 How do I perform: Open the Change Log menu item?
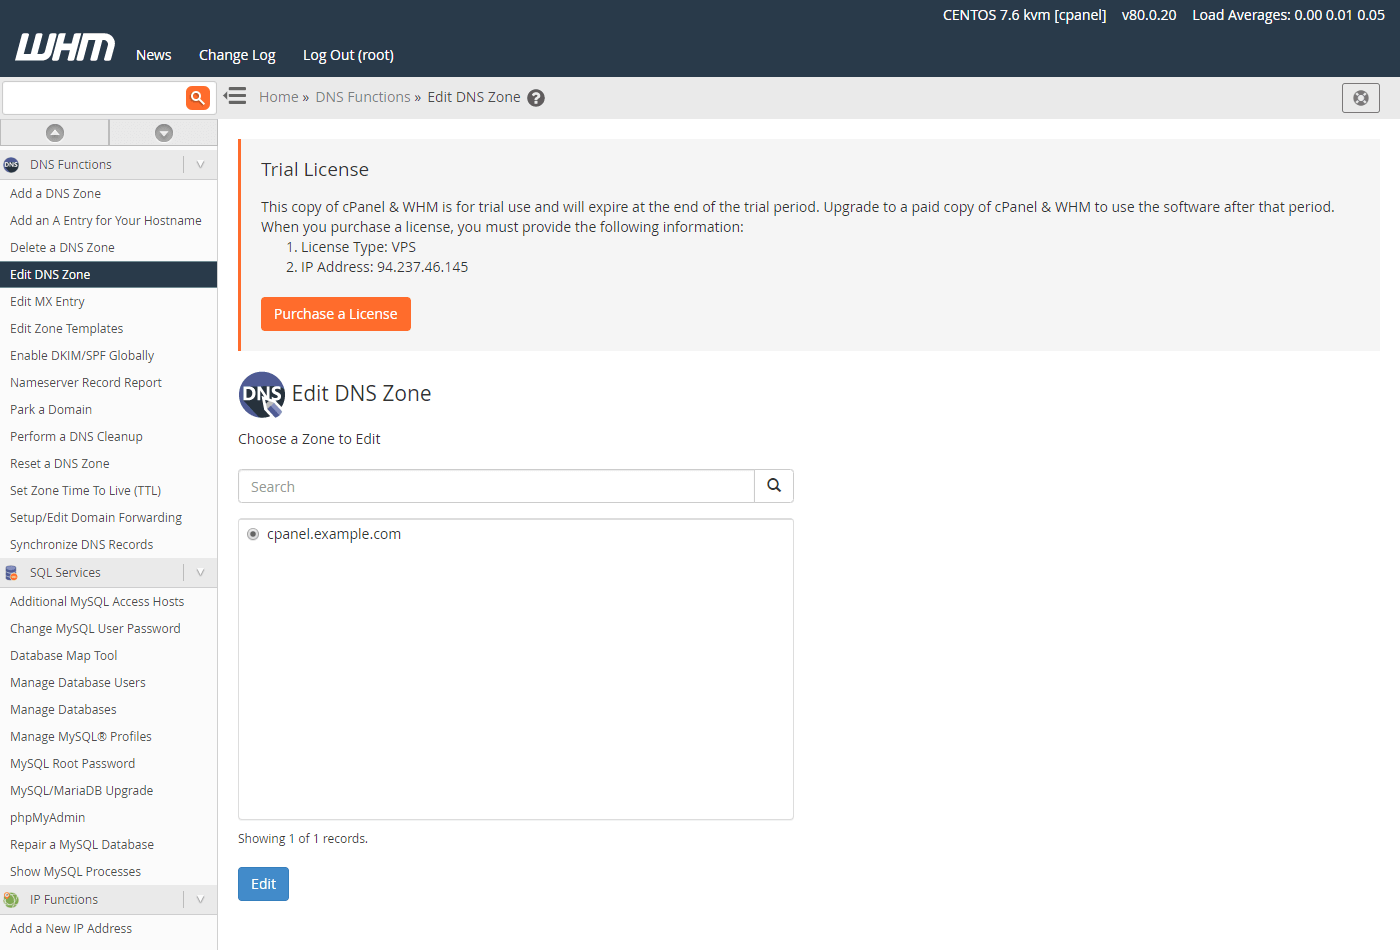[237, 55]
